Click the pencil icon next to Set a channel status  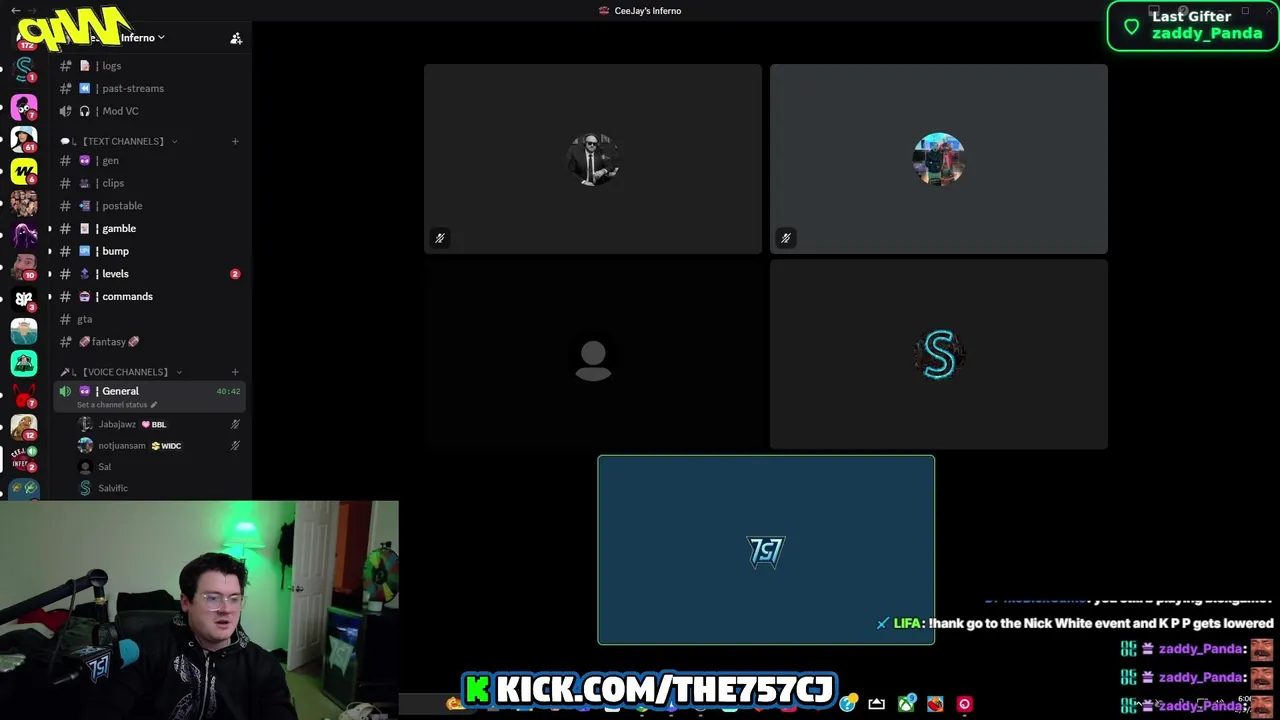point(154,405)
